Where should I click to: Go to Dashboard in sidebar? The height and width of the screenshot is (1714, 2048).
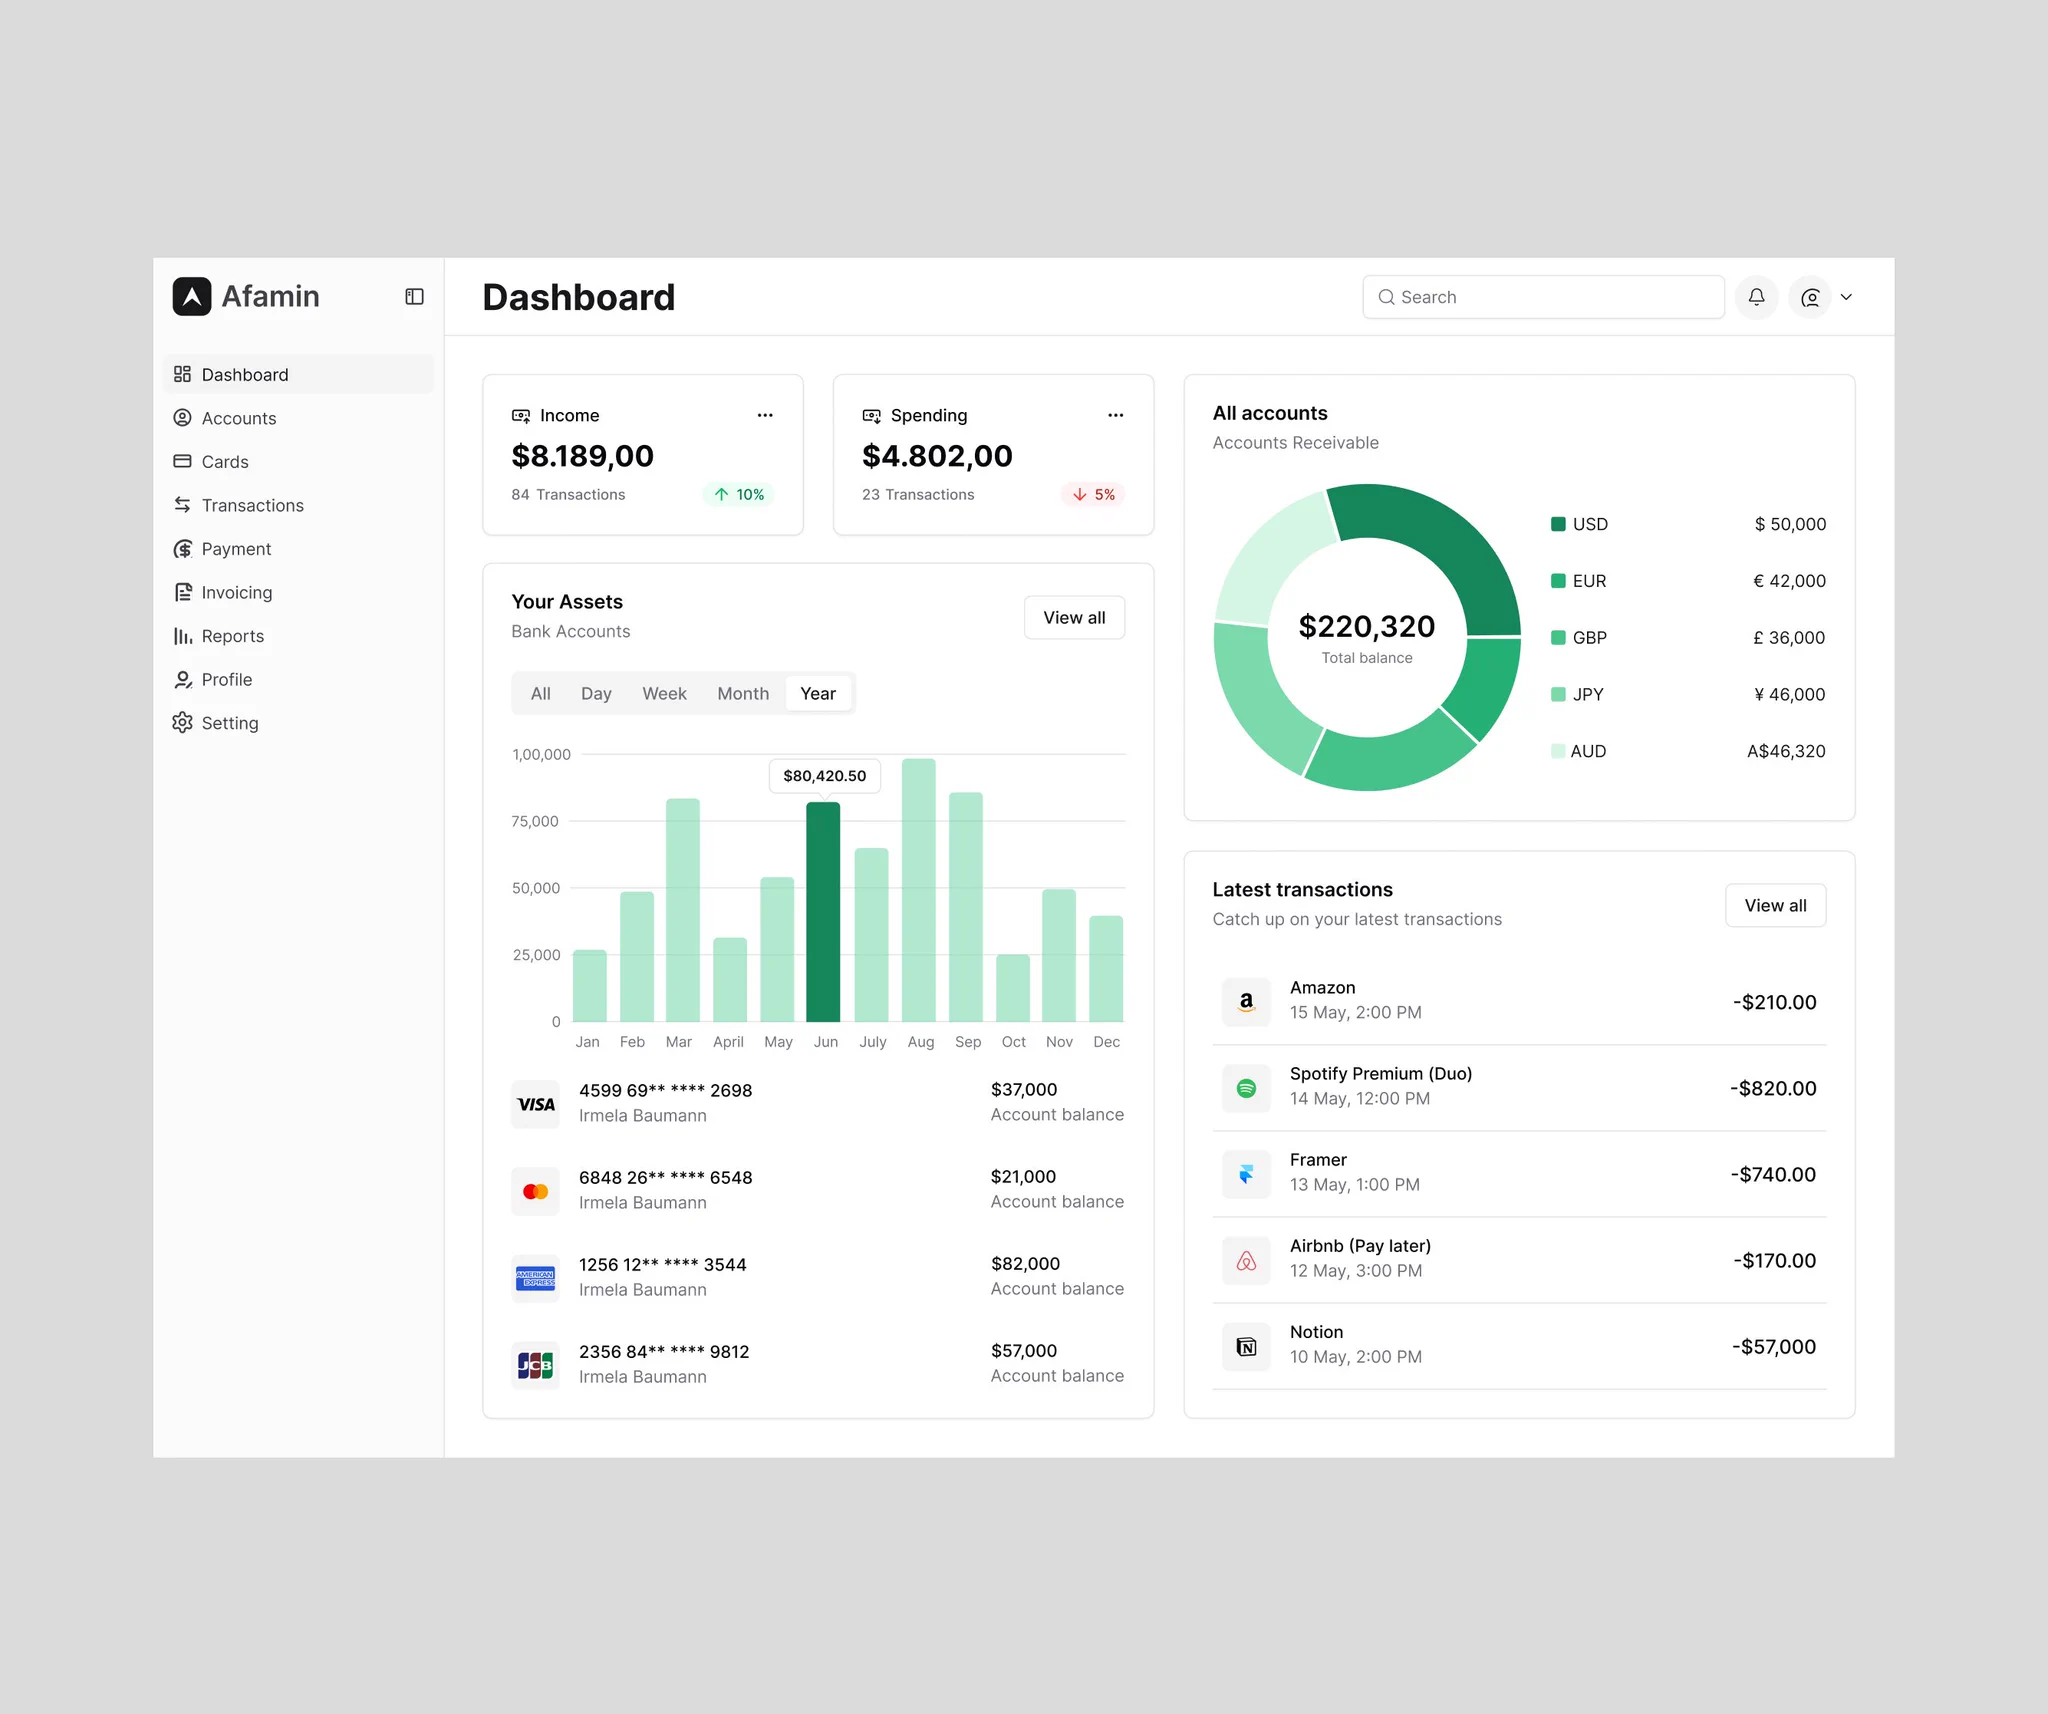click(x=298, y=374)
